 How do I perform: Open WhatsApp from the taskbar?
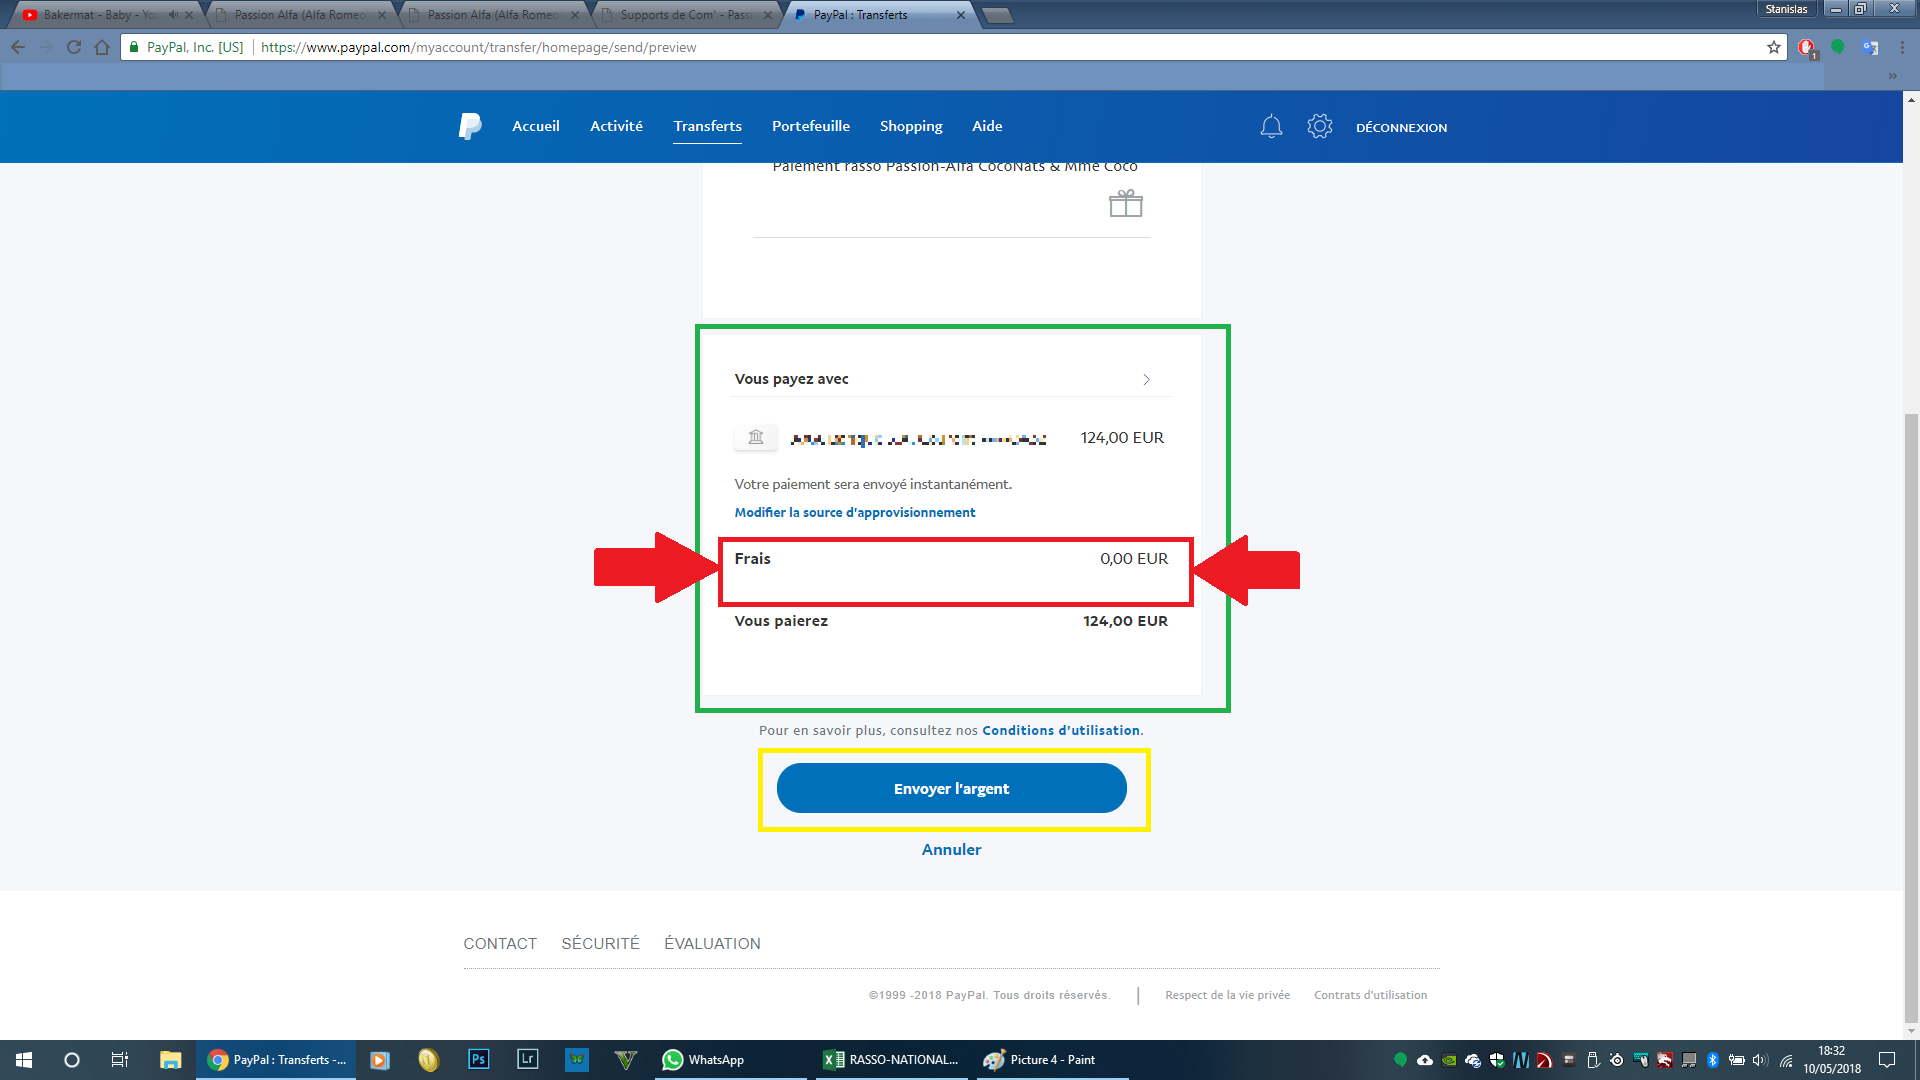(704, 1060)
